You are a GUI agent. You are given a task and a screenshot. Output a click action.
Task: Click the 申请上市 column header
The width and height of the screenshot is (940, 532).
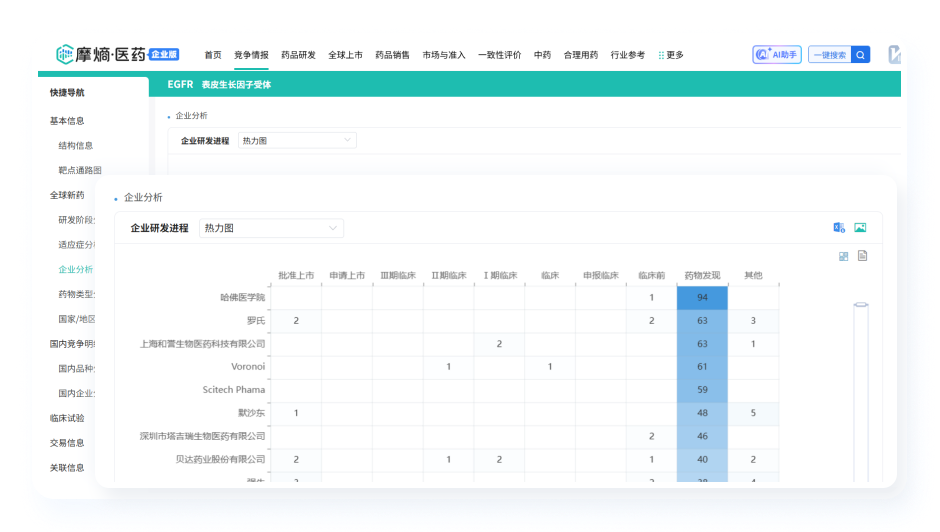347,275
